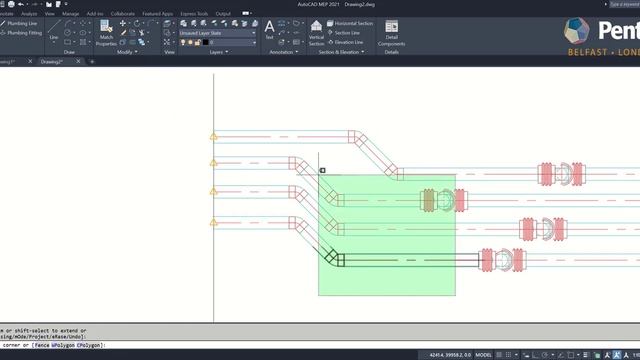Toggle layer on/off lightbulb icon
The height and width of the screenshot is (360, 640).
click(183, 42)
